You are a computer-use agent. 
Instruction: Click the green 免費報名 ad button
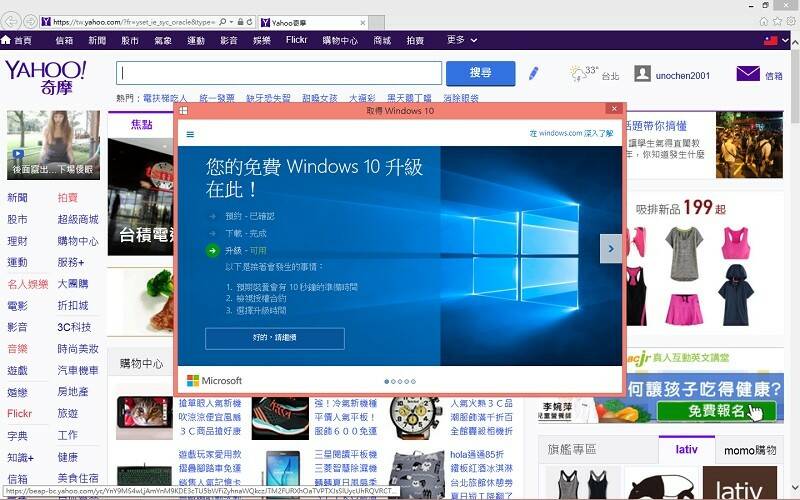tap(716, 411)
